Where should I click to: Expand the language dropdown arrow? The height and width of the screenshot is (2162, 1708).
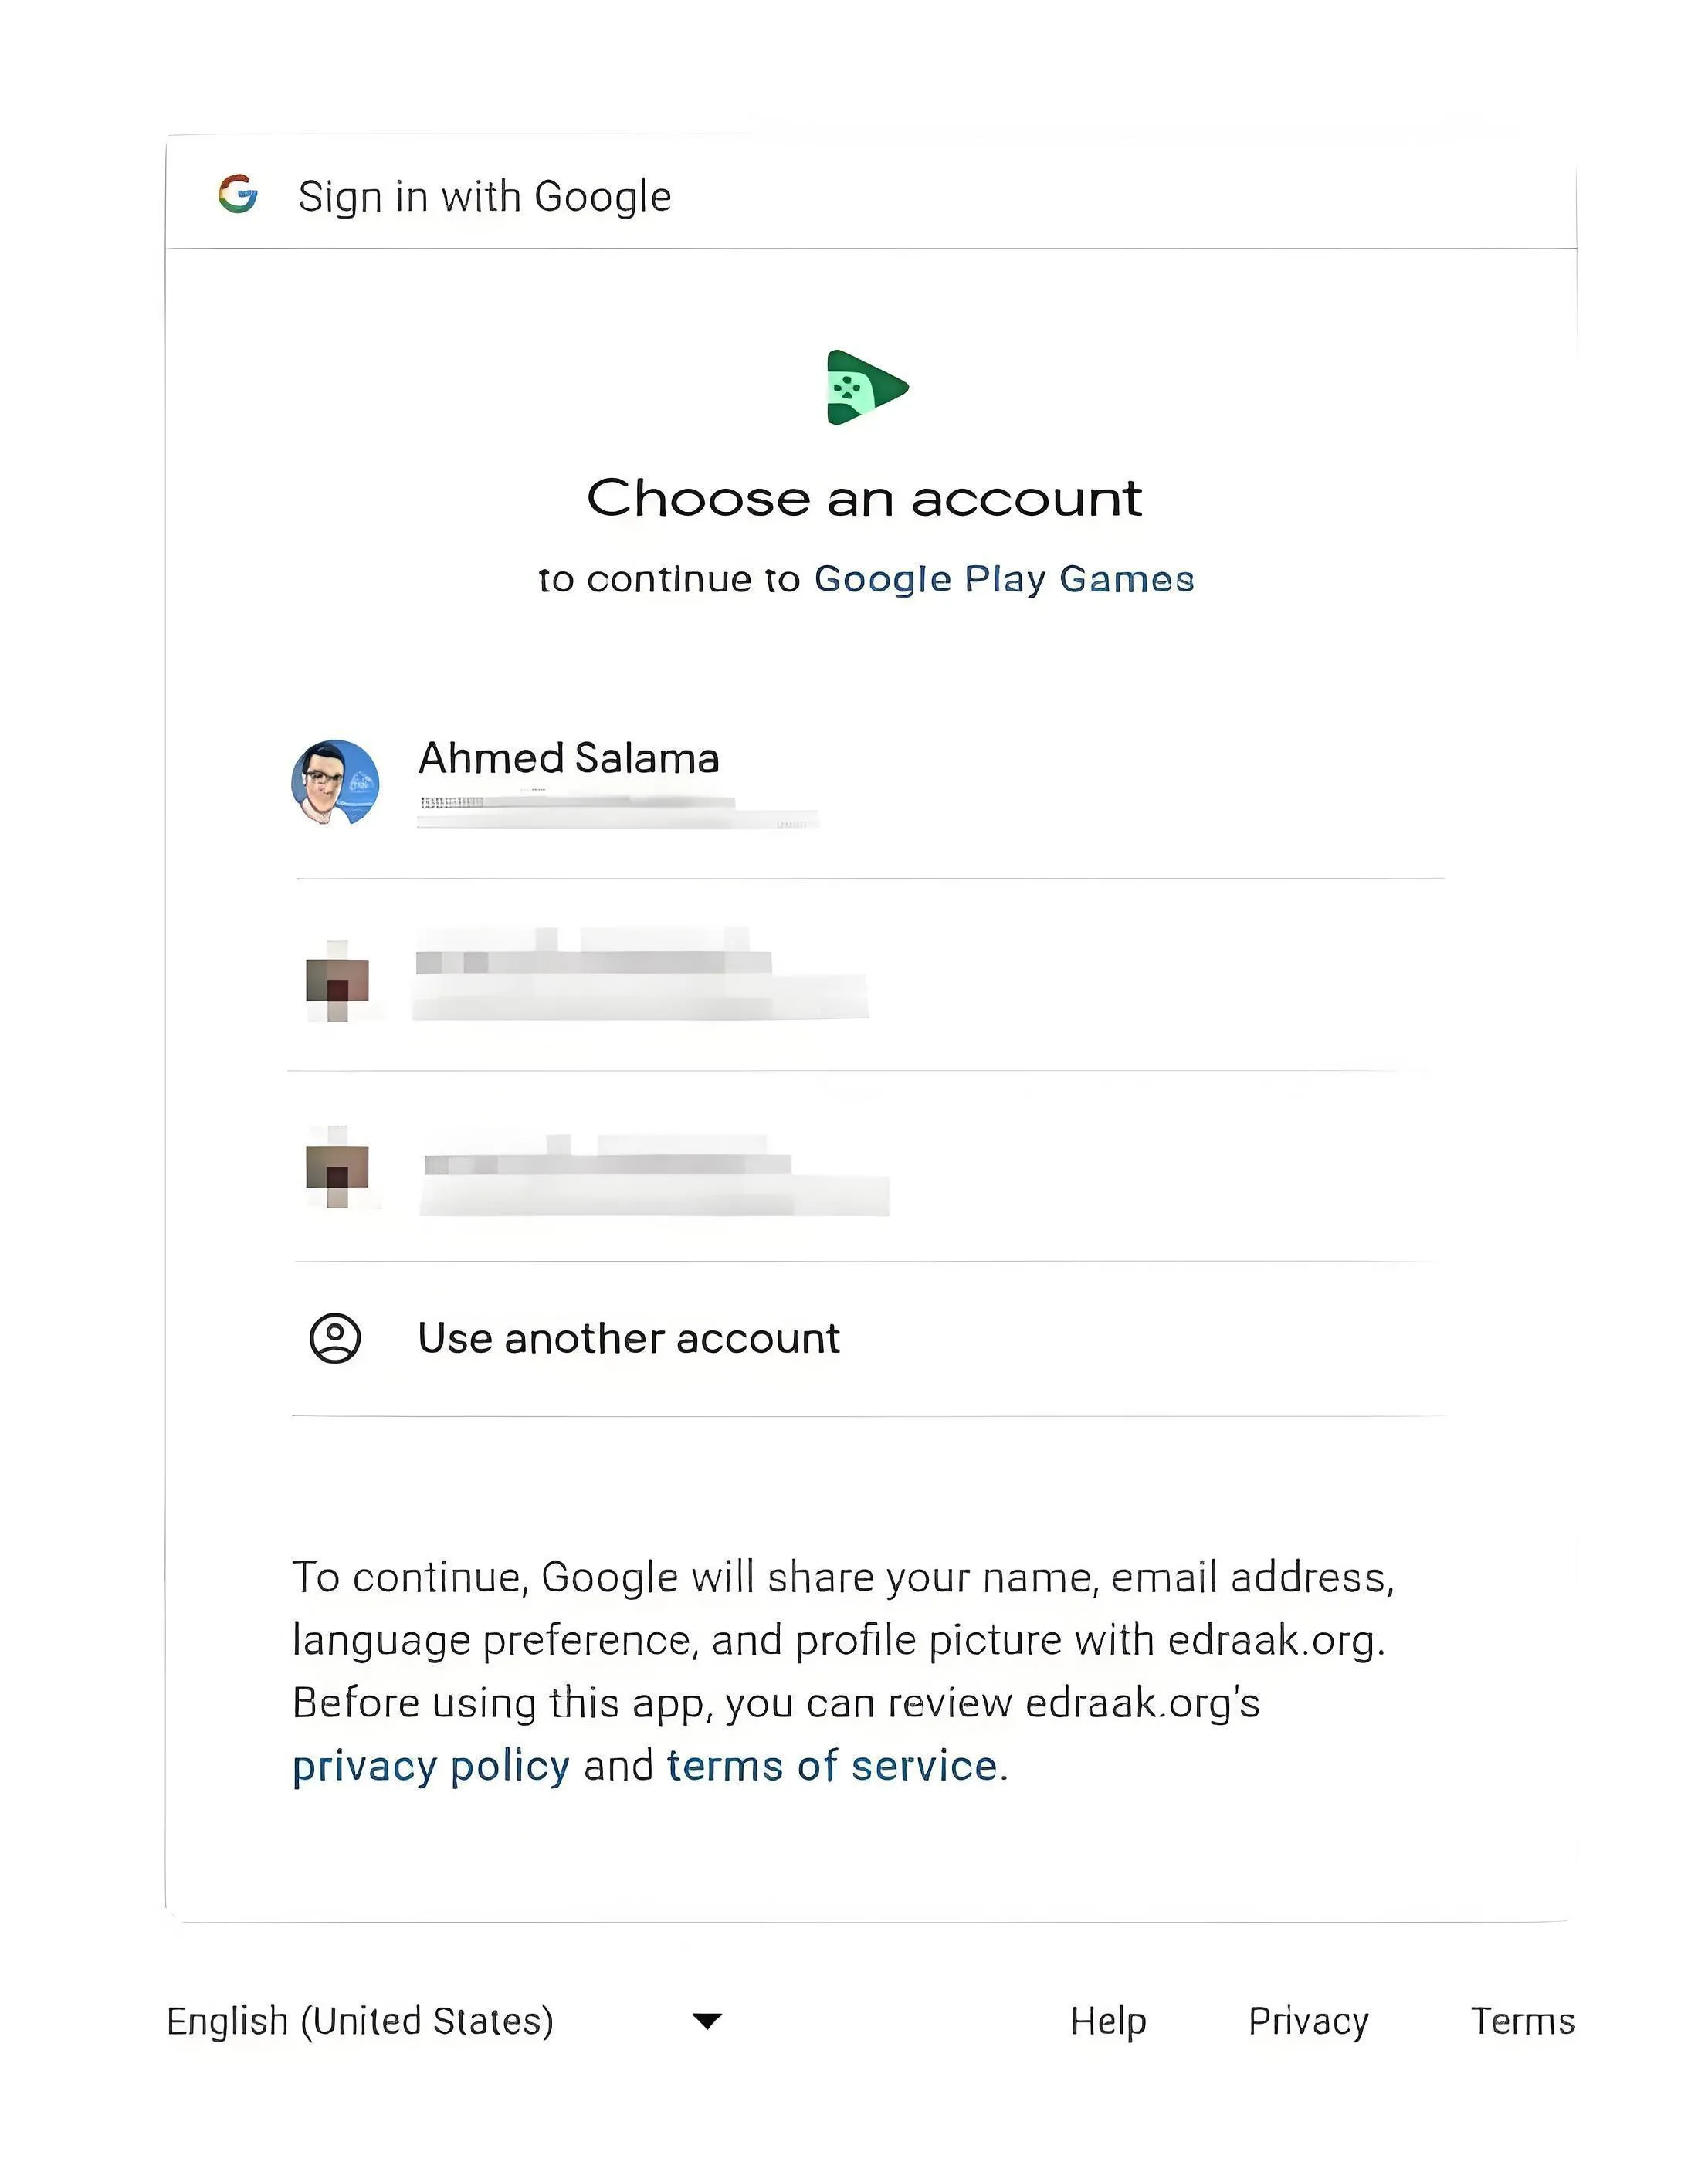[x=707, y=2021]
